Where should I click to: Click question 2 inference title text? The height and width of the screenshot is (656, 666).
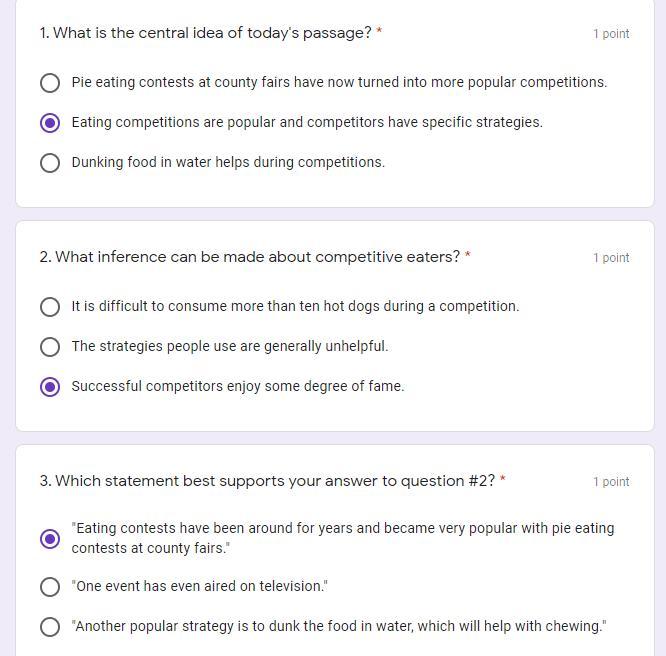click(x=249, y=257)
